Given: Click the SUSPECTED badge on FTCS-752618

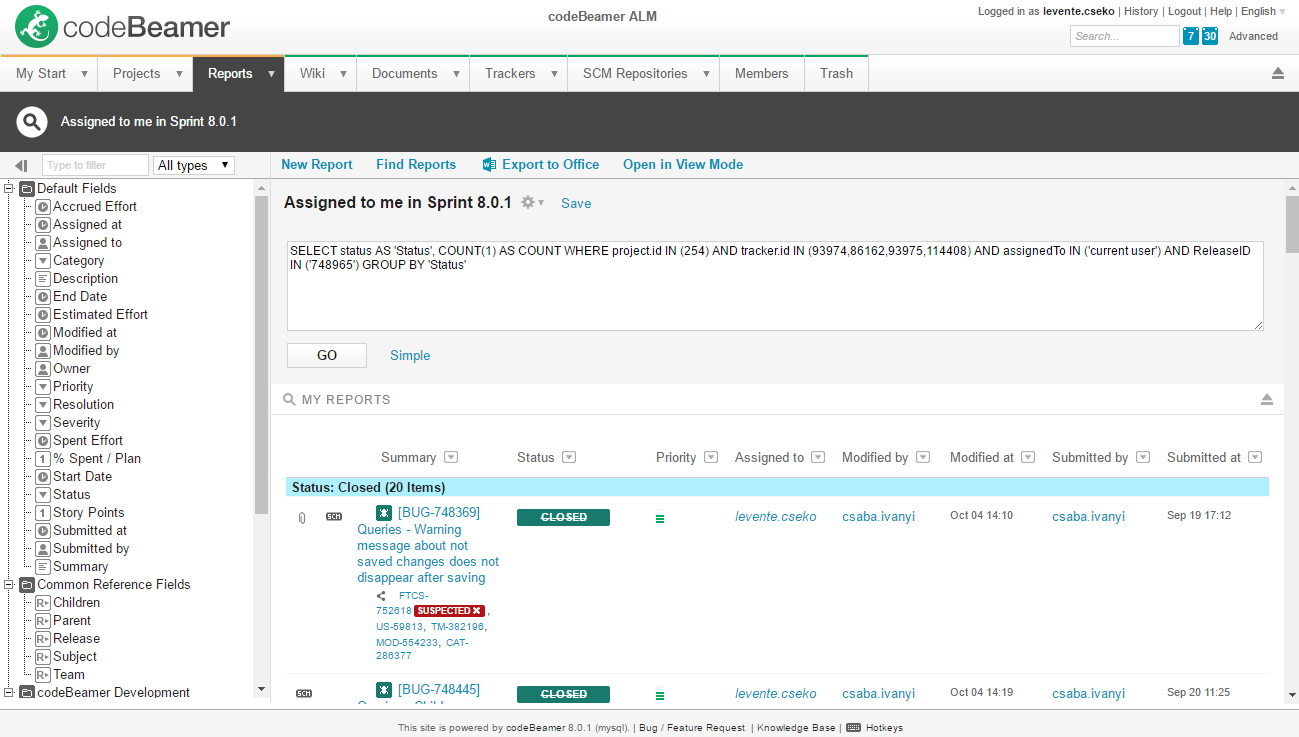Looking at the screenshot, I should pos(449,611).
